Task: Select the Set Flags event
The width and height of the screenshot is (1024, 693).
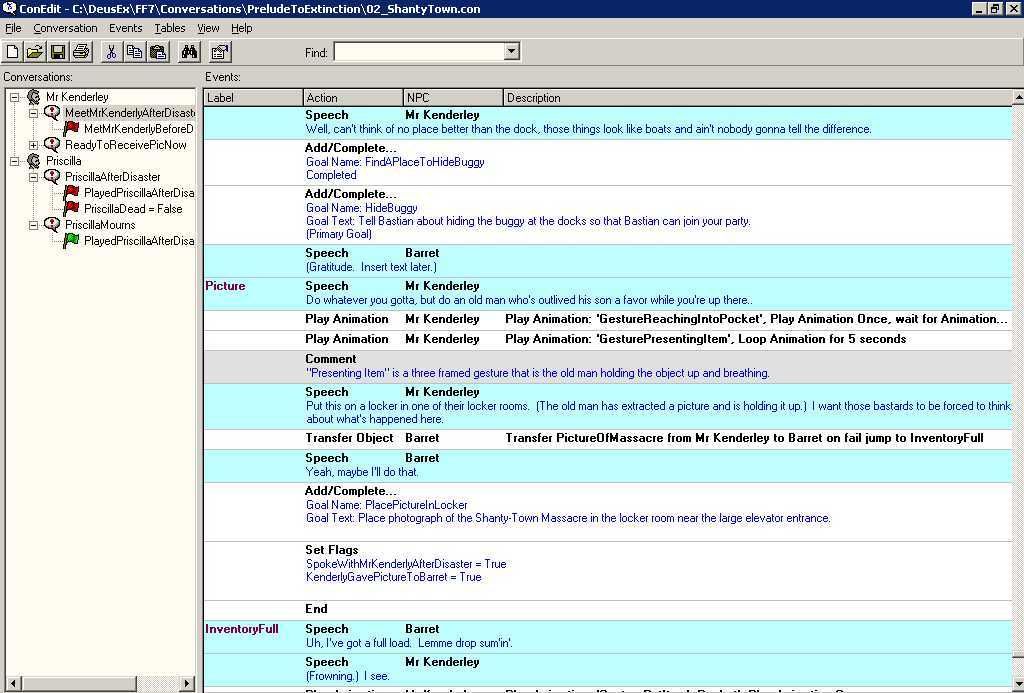Action: 608,571
